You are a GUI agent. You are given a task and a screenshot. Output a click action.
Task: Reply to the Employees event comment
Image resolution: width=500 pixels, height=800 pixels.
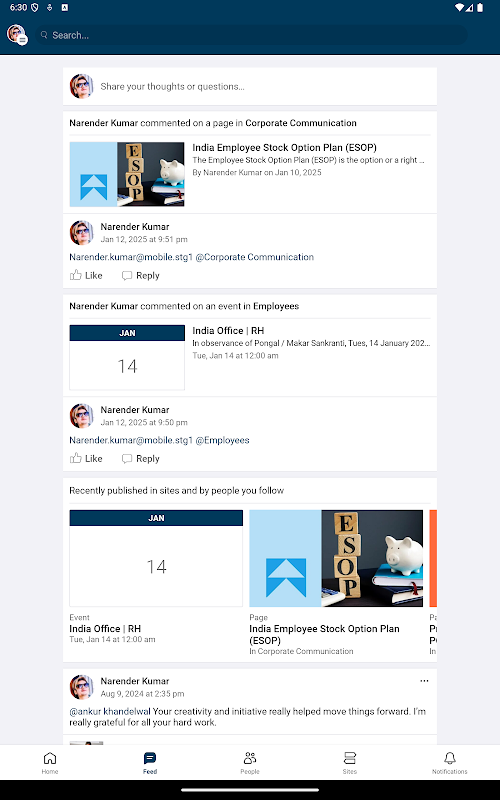[x=141, y=459]
